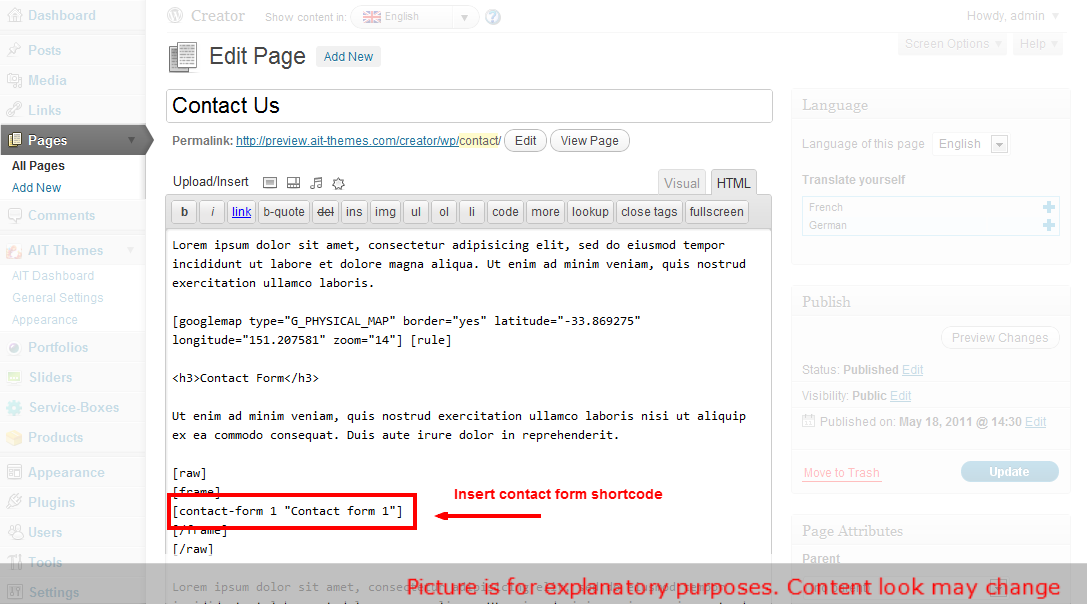Click the Add Audio music note icon
1087x604 pixels.
click(x=316, y=183)
